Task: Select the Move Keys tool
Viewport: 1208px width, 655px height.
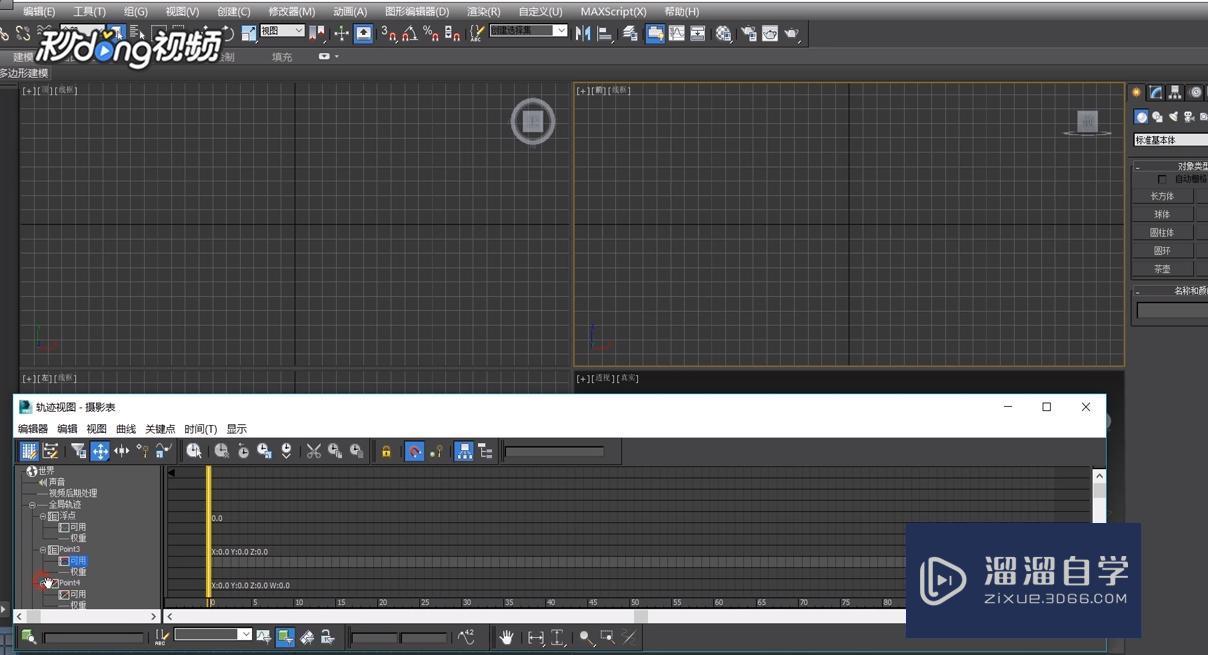Action: (x=100, y=452)
